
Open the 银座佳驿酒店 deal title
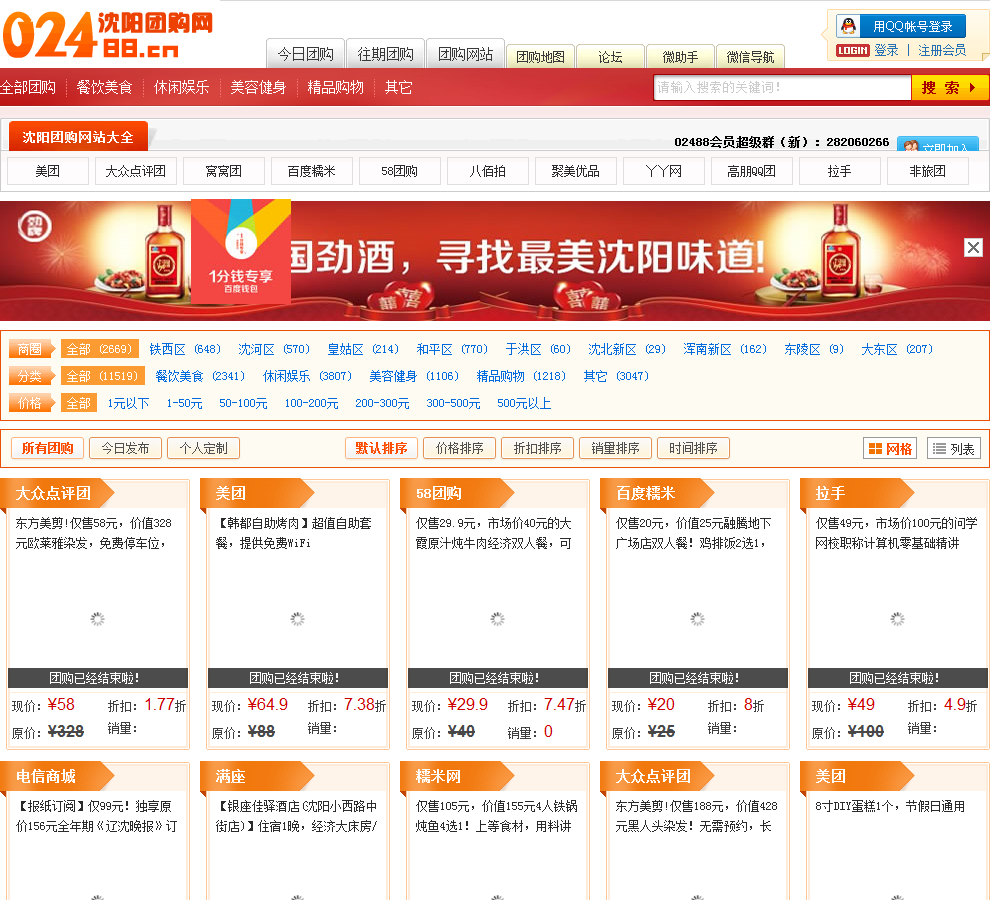coord(296,816)
